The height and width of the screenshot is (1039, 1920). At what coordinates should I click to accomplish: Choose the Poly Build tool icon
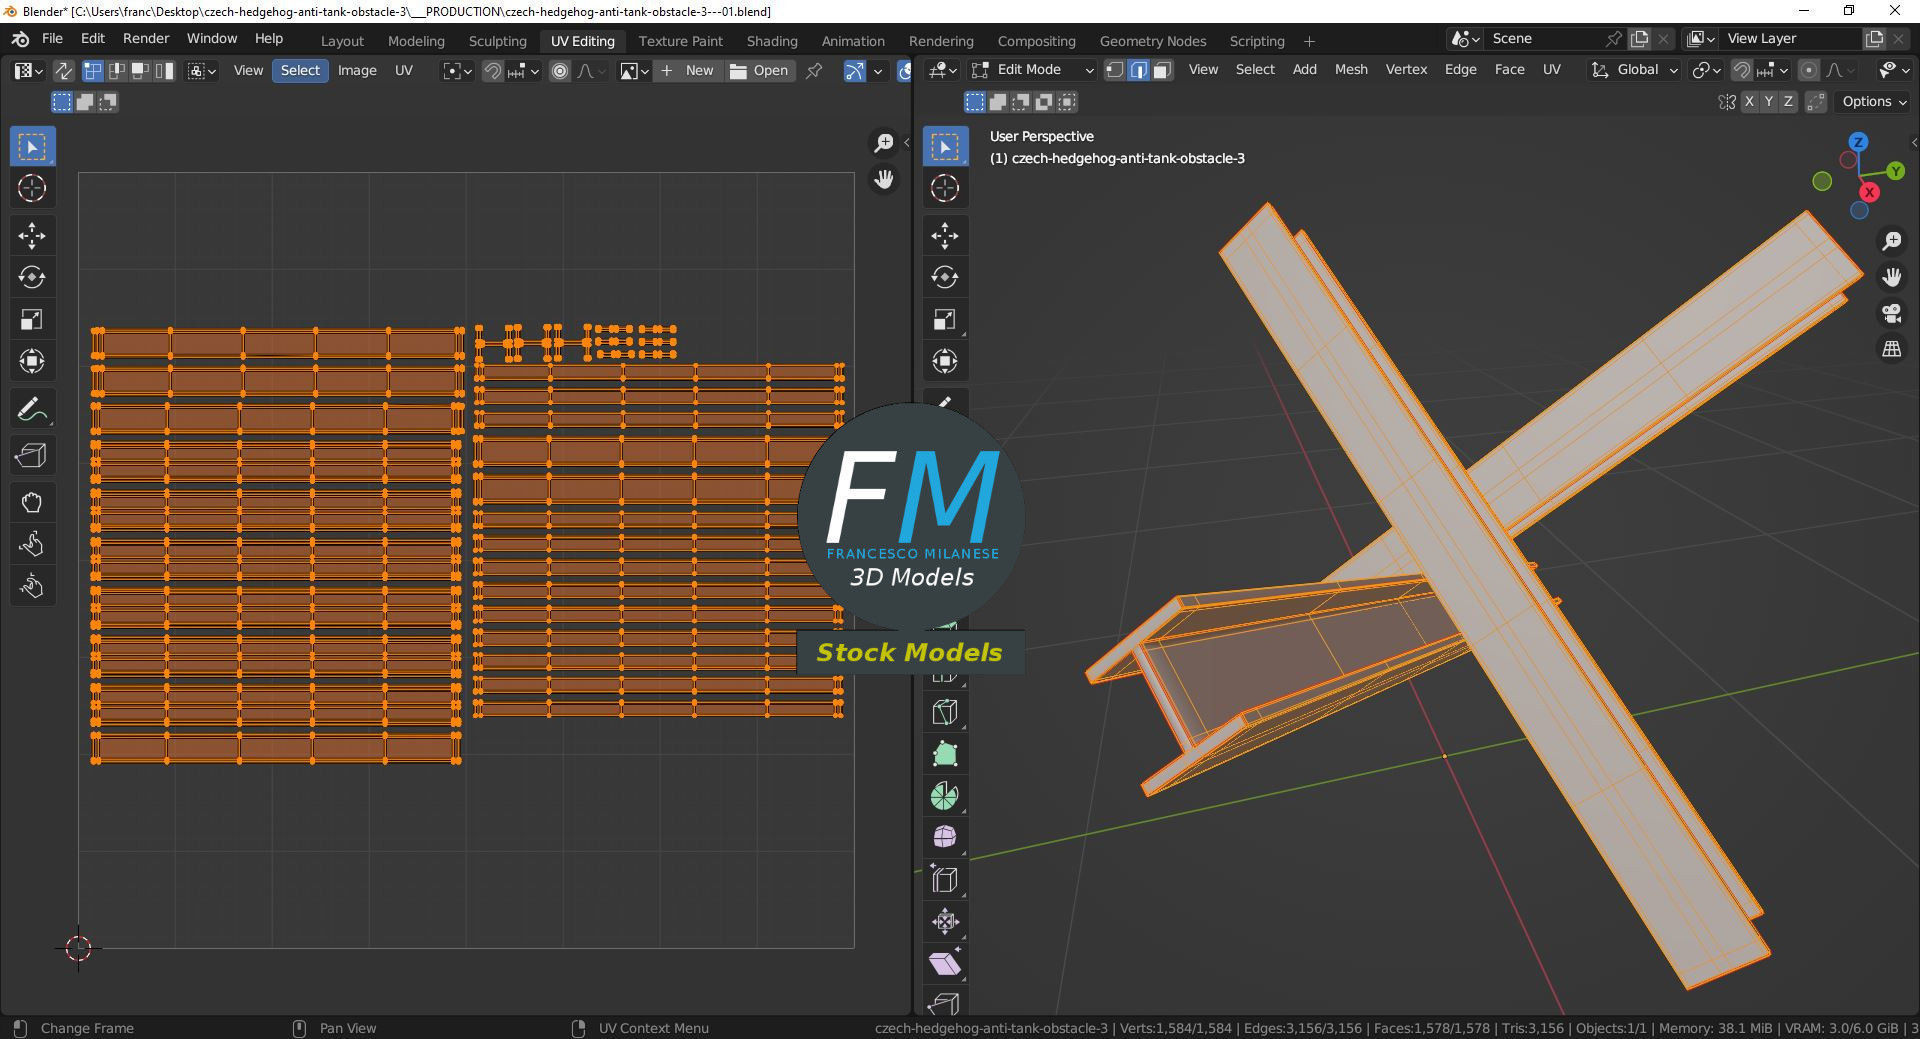click(x=945, y=754)
